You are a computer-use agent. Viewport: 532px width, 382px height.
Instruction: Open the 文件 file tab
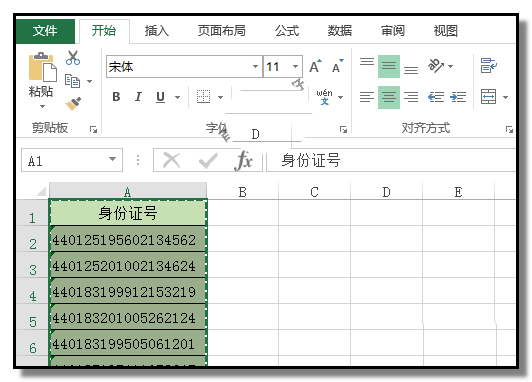click(45, 31)
